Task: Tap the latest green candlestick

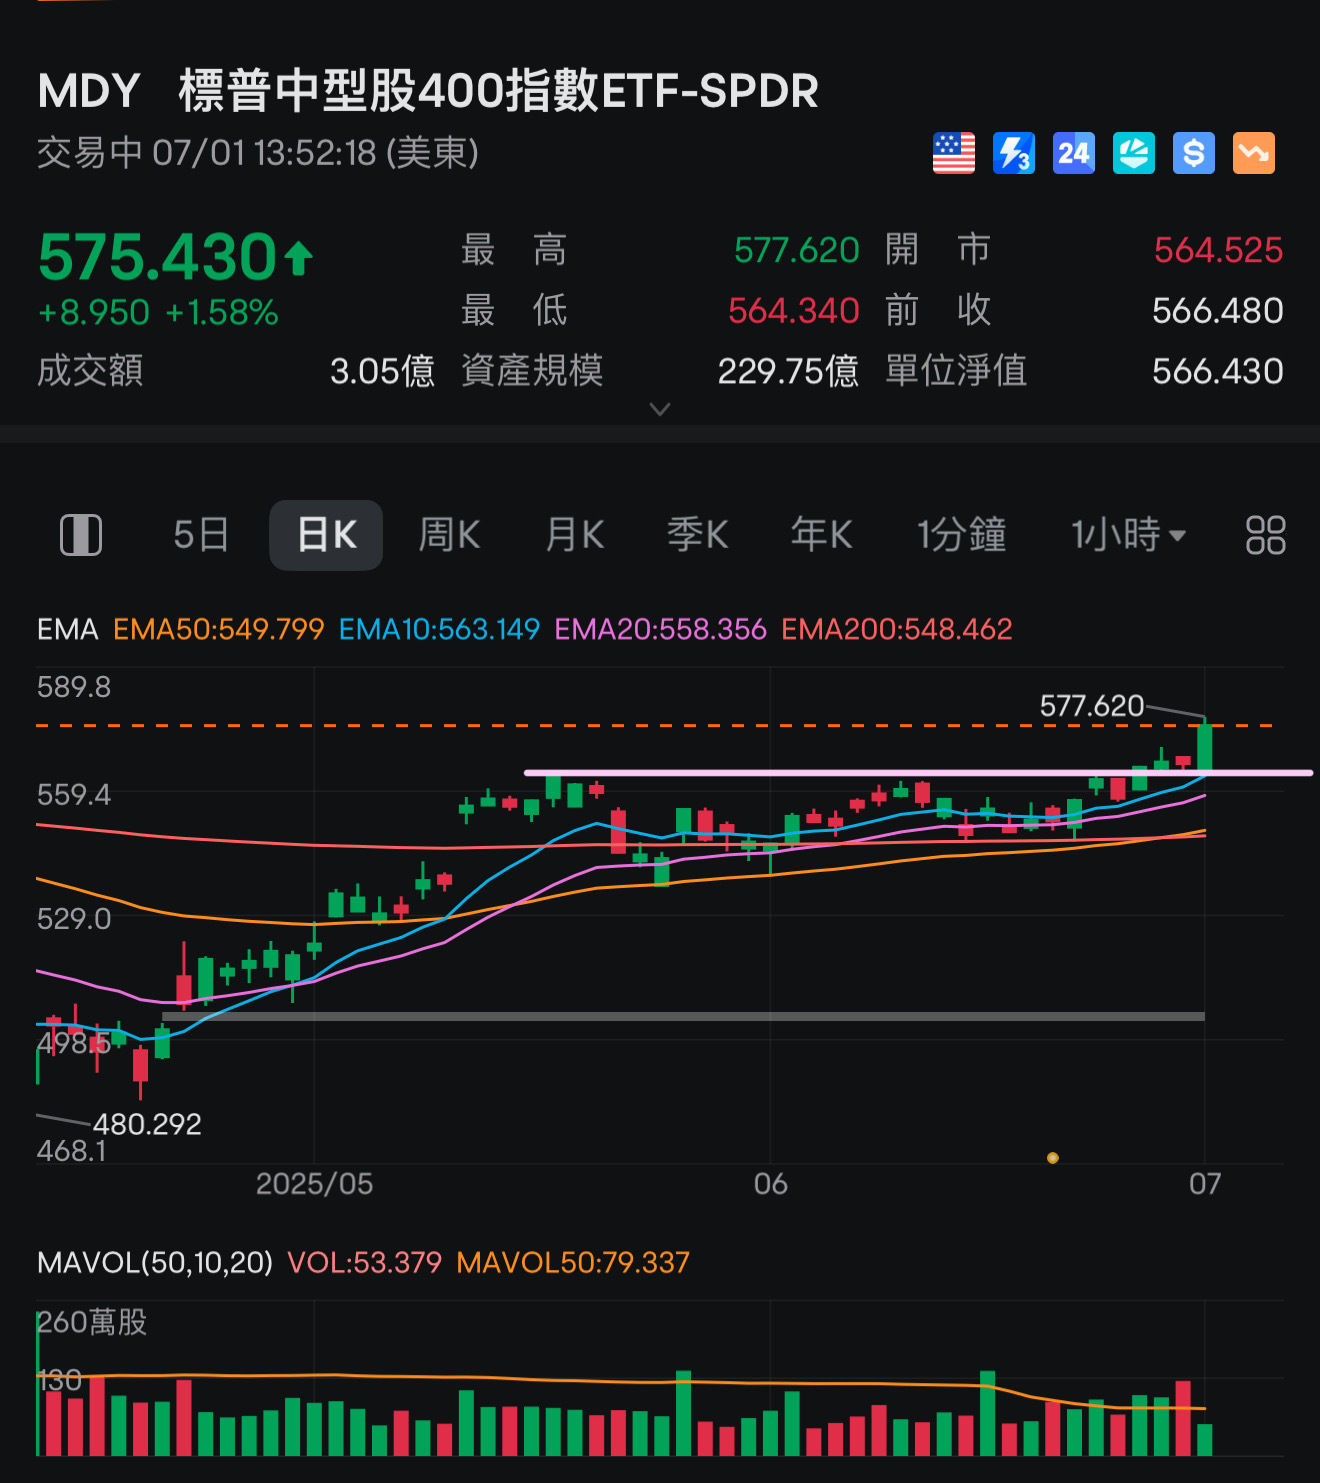Action: coord(1205,745)
